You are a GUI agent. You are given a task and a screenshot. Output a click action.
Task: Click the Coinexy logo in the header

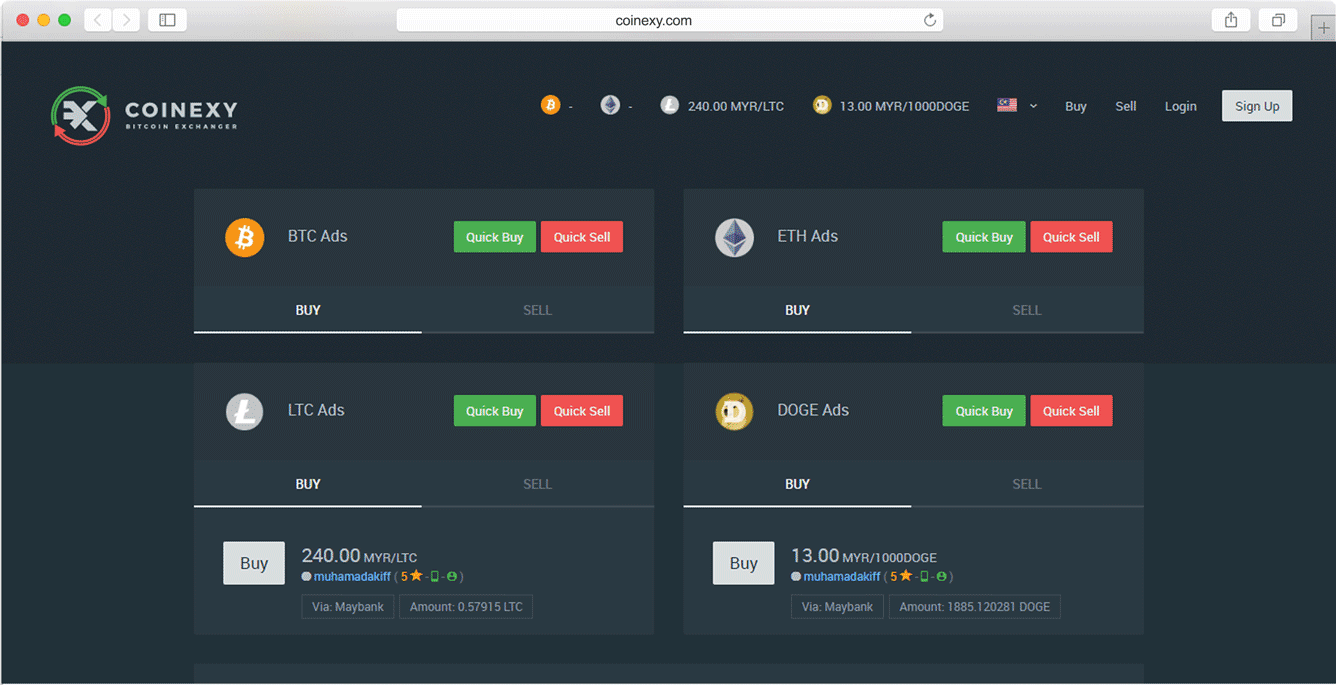coord(145,115)
